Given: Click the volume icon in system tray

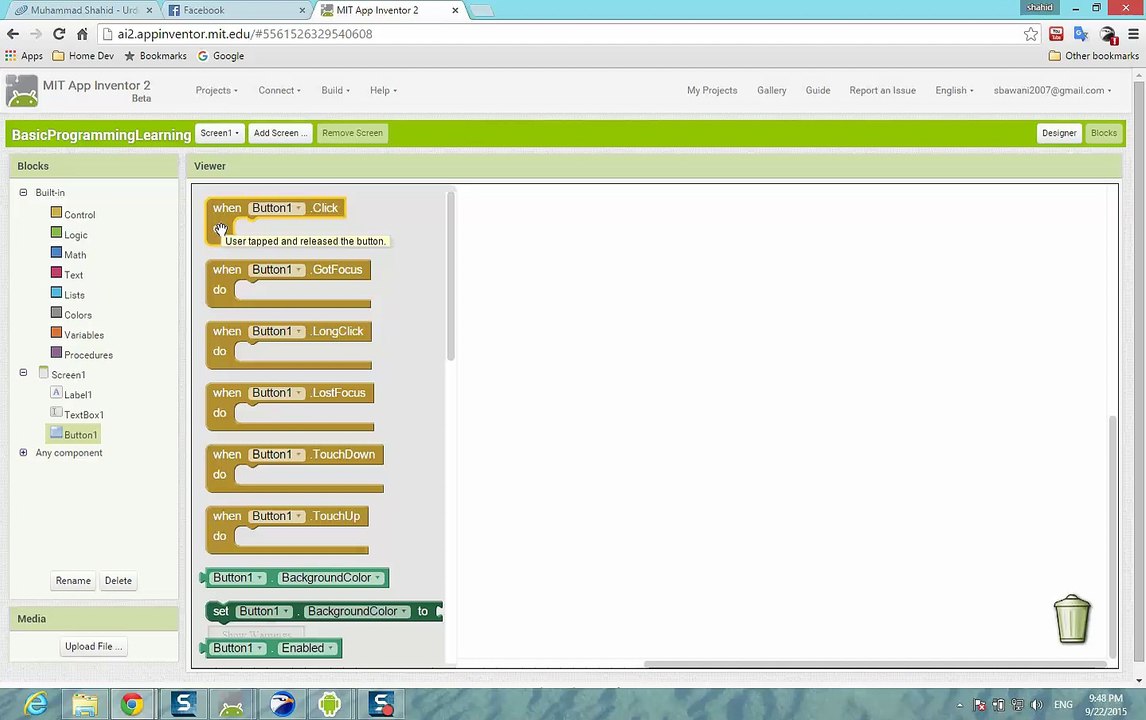Looking at the screenshot, I should (x=1036, y=705).
